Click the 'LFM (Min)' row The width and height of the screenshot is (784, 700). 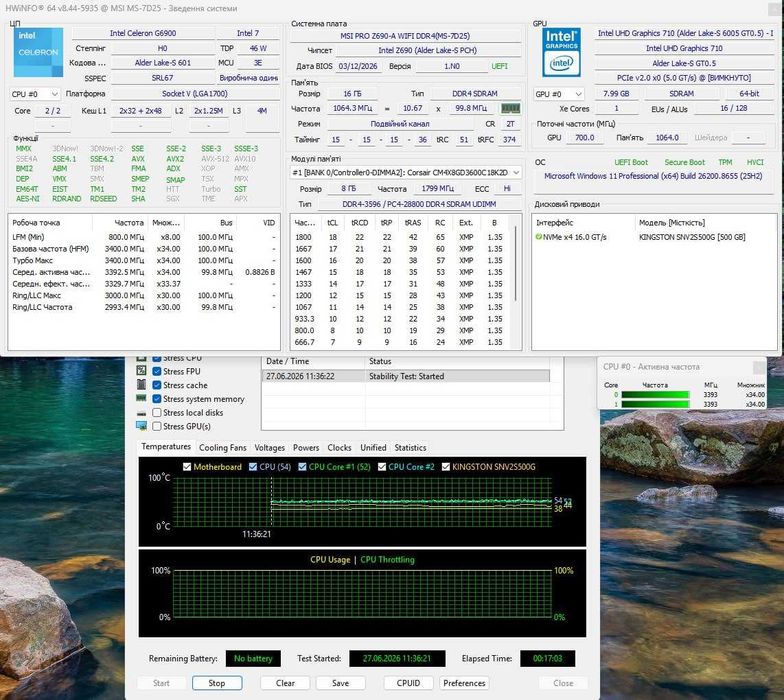pos(144,237)
